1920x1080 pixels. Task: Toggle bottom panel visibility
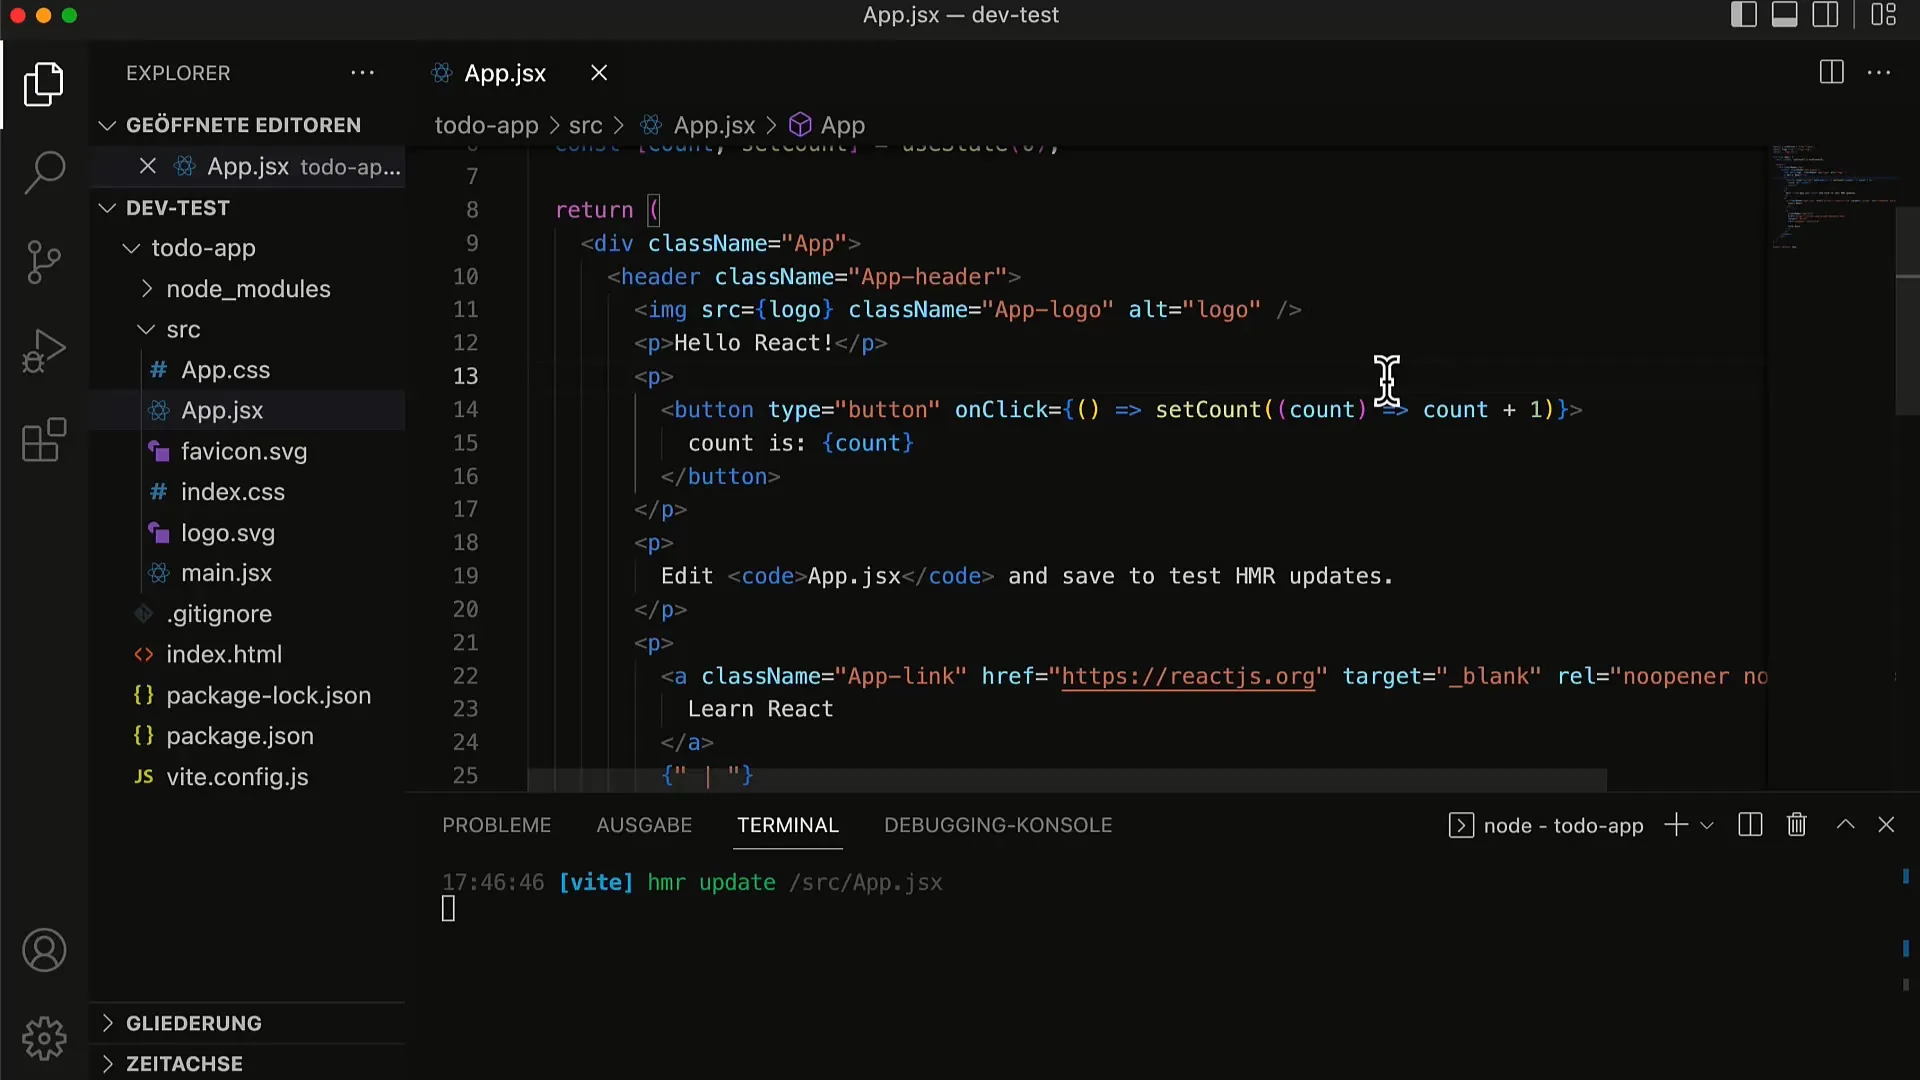click(x=1785, y=15)
